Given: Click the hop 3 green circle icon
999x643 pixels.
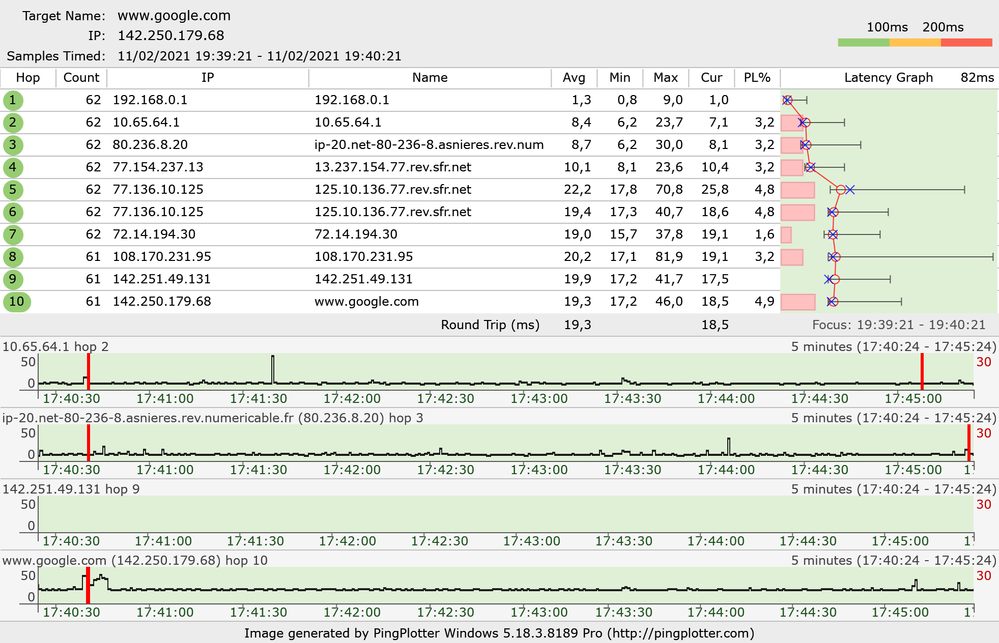Looking at the screenshot, I should tap(13, 145).
